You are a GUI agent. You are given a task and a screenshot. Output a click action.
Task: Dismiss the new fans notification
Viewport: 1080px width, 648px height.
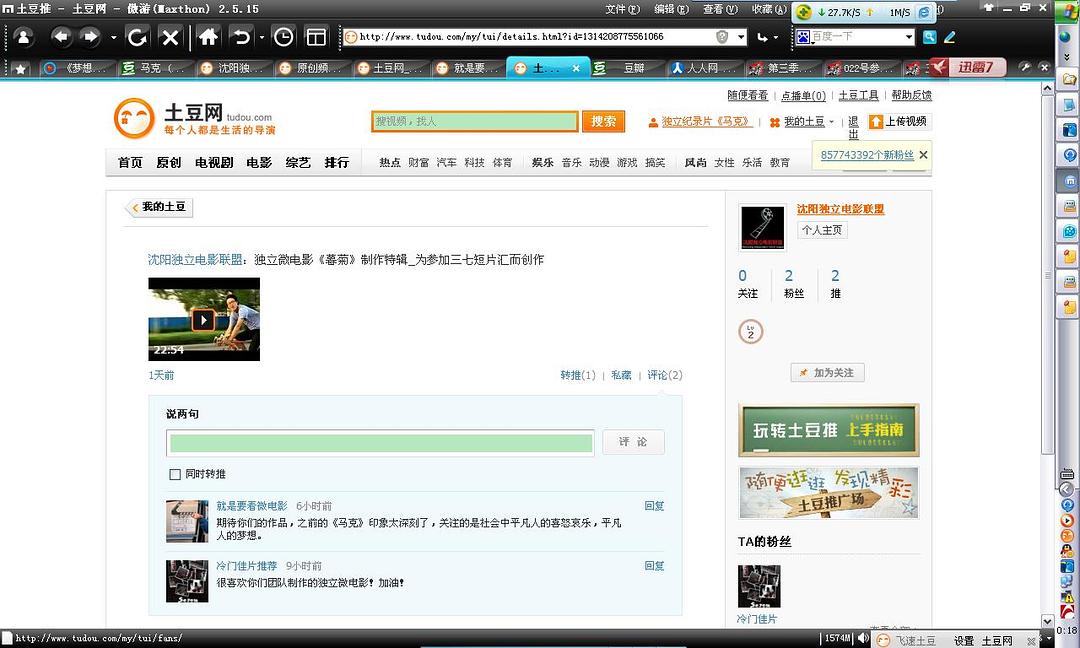pyautogui.click(x=923, y=155)
